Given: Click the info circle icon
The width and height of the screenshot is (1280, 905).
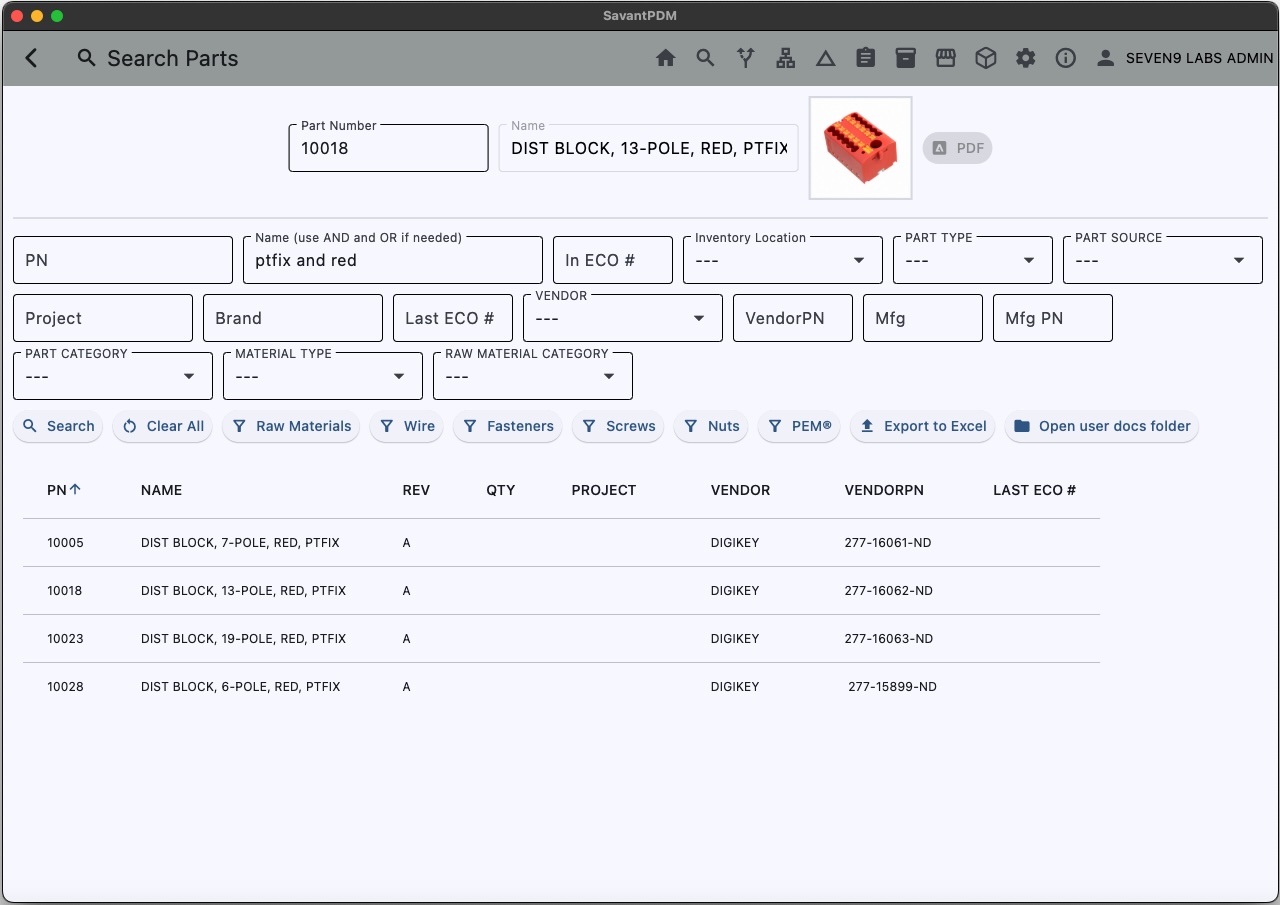Looking at the screenshot, I should click(1065, 58).
